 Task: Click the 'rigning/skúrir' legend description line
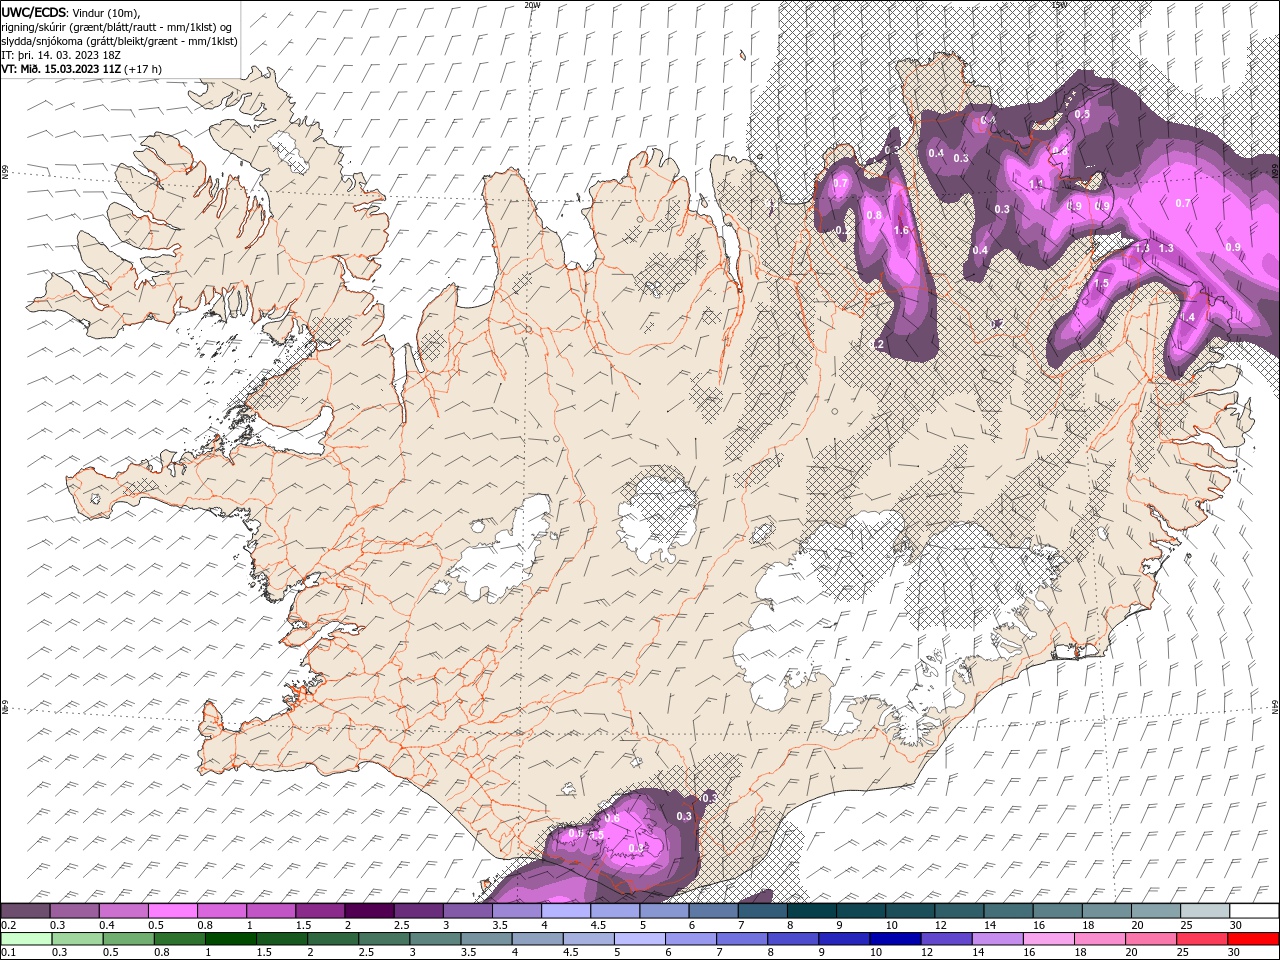(x=117, y=27)
